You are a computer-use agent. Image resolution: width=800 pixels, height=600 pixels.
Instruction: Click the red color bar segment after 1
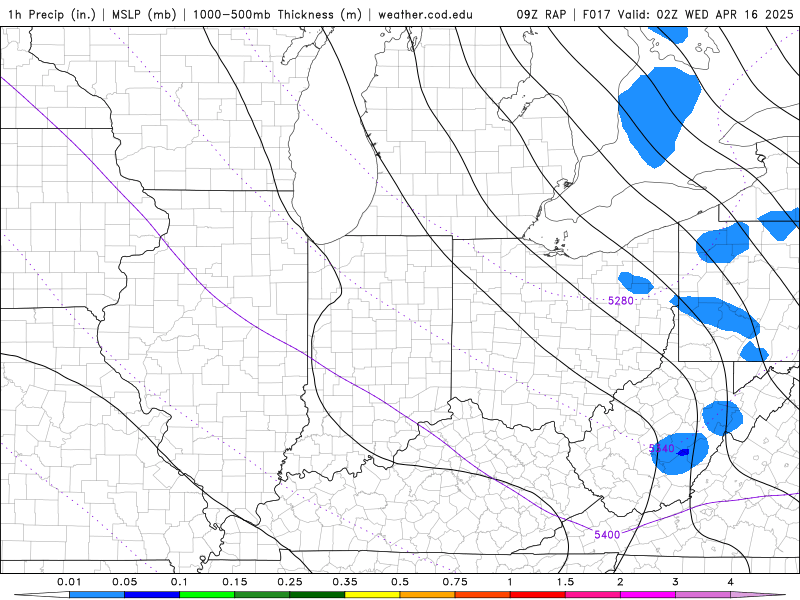[538, 595]
